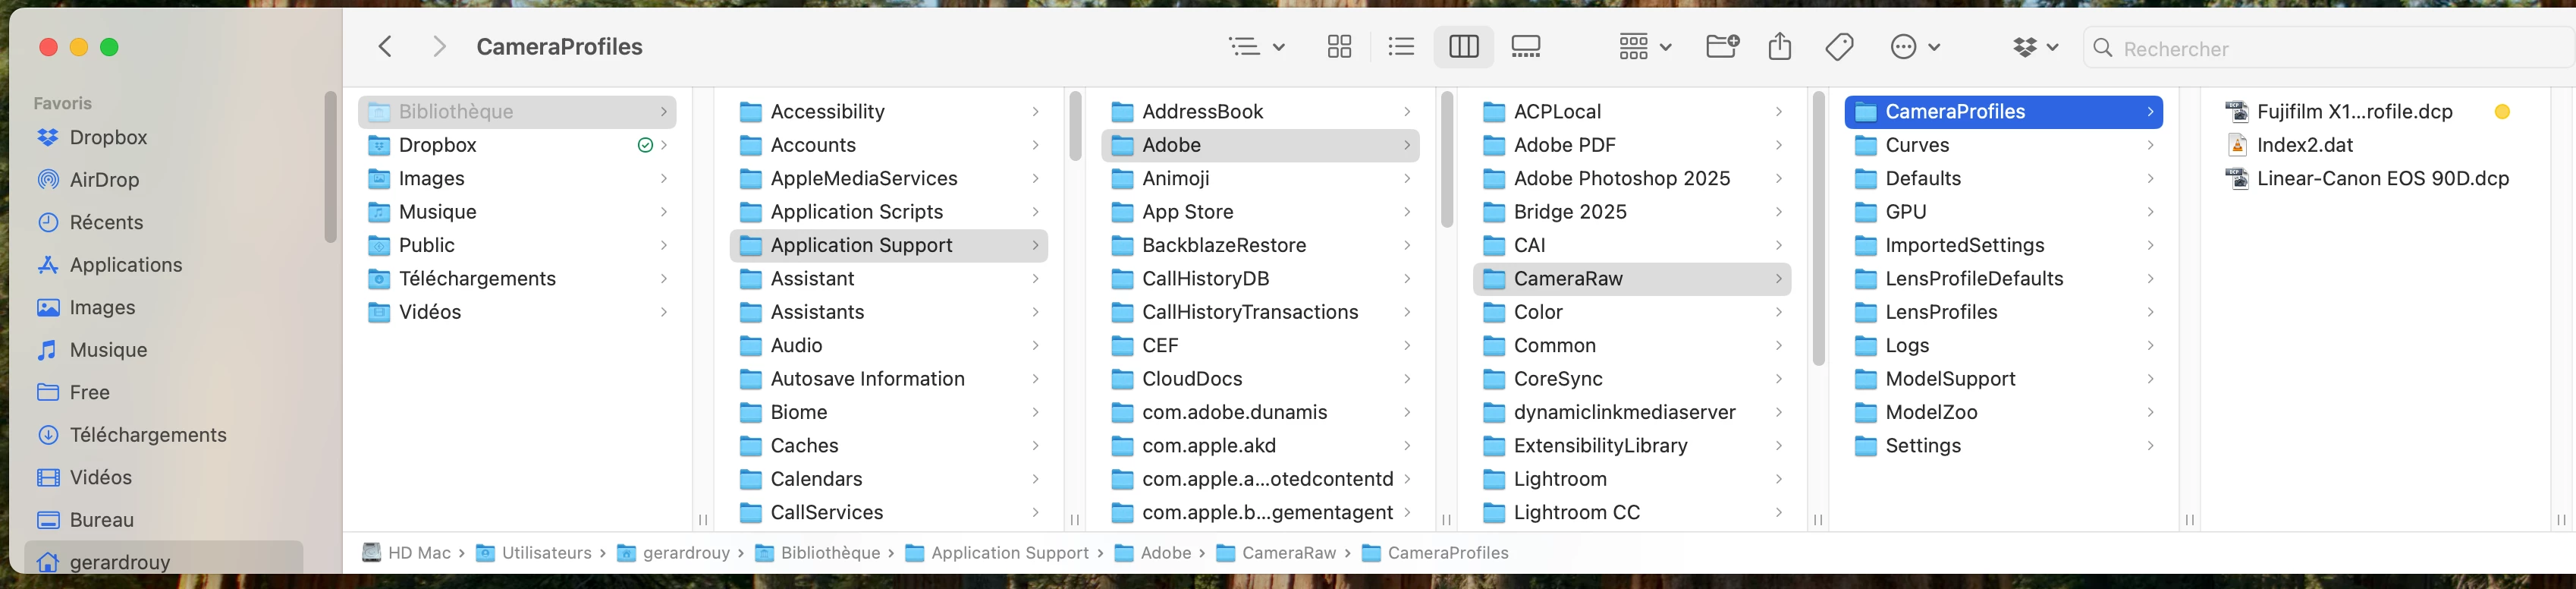The width and height of the screenshot is (2576, 589).
Task: Select the Adobe Photoshop 2025 folder
Action: (1632, 178)
